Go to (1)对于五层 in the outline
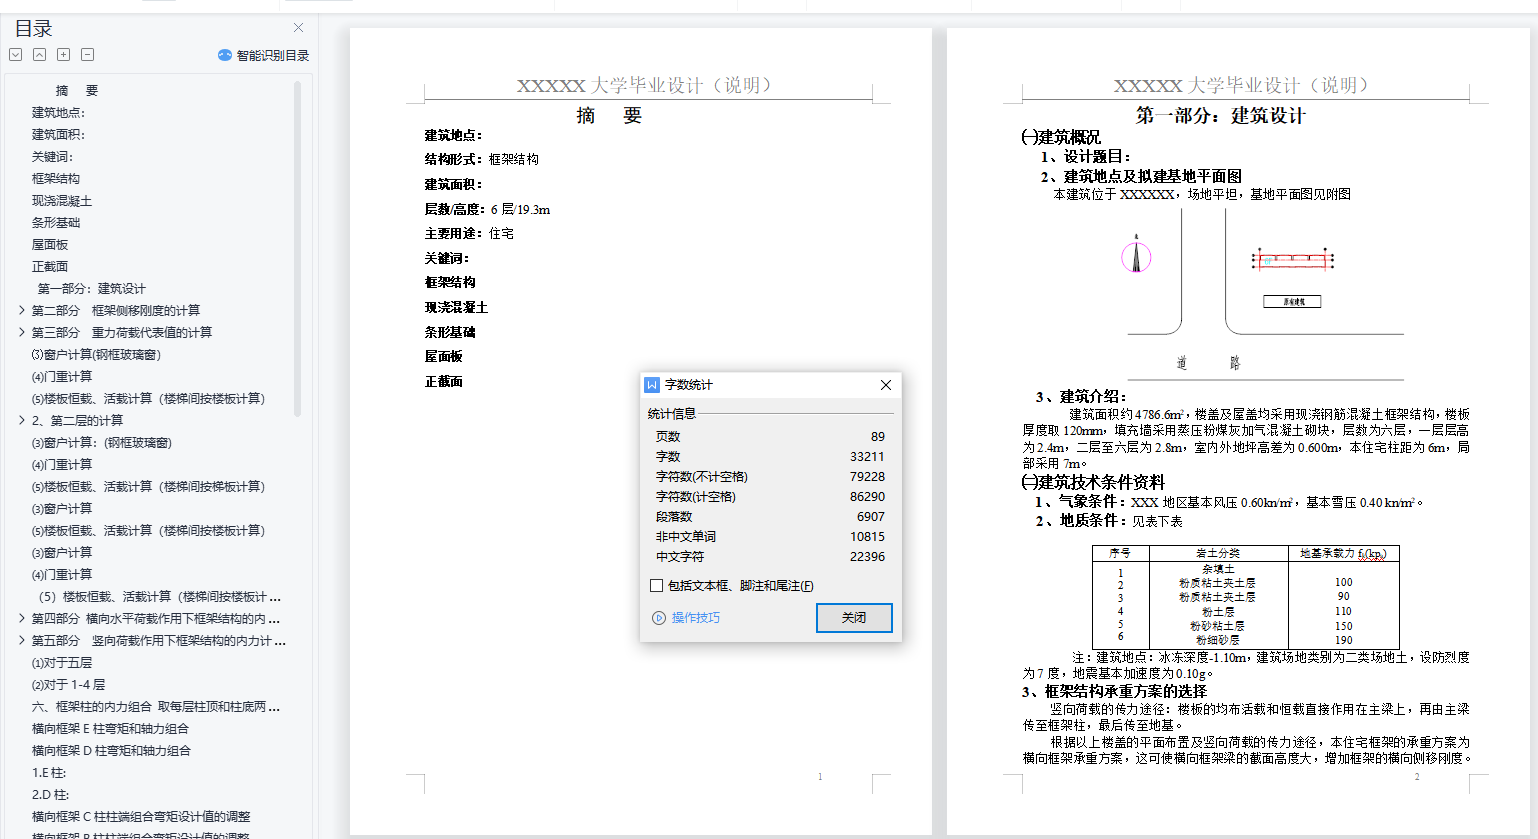Image resolution: width=1538 pixels, height=839 pixels. point(62,662)
